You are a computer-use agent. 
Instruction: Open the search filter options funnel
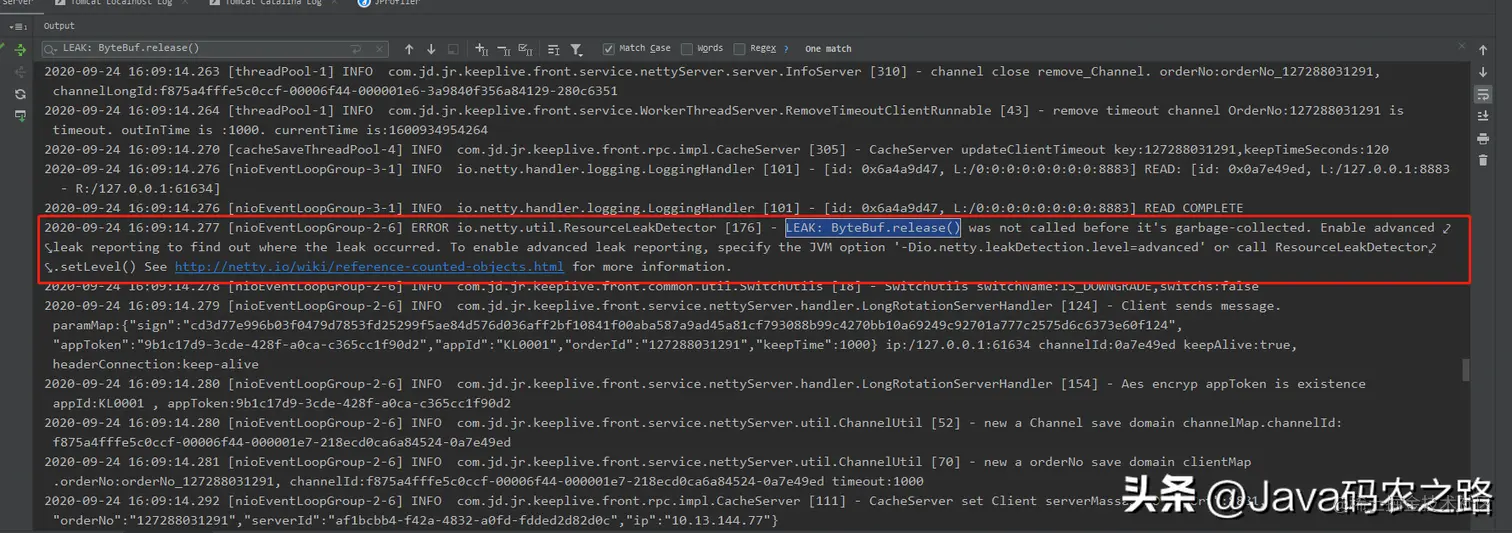click(x=576, y=49)
